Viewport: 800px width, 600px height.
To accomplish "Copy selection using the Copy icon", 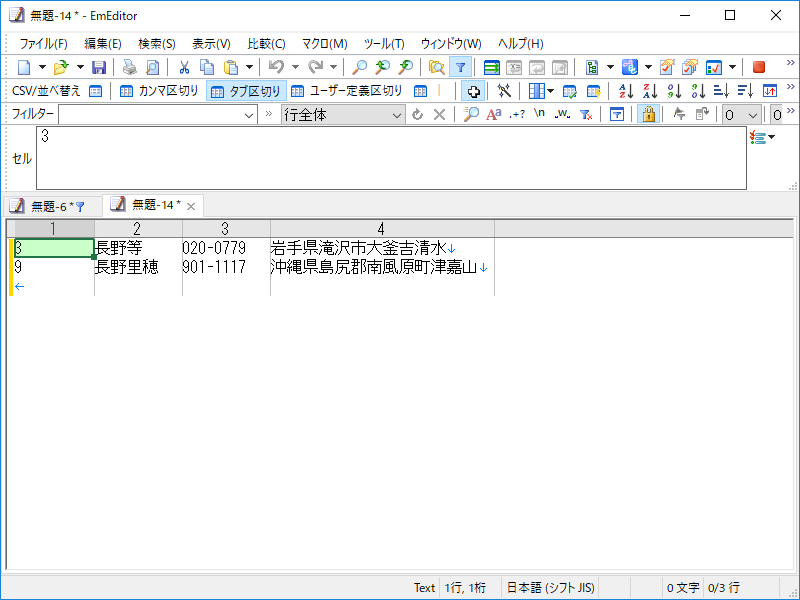I will (207, 67).
